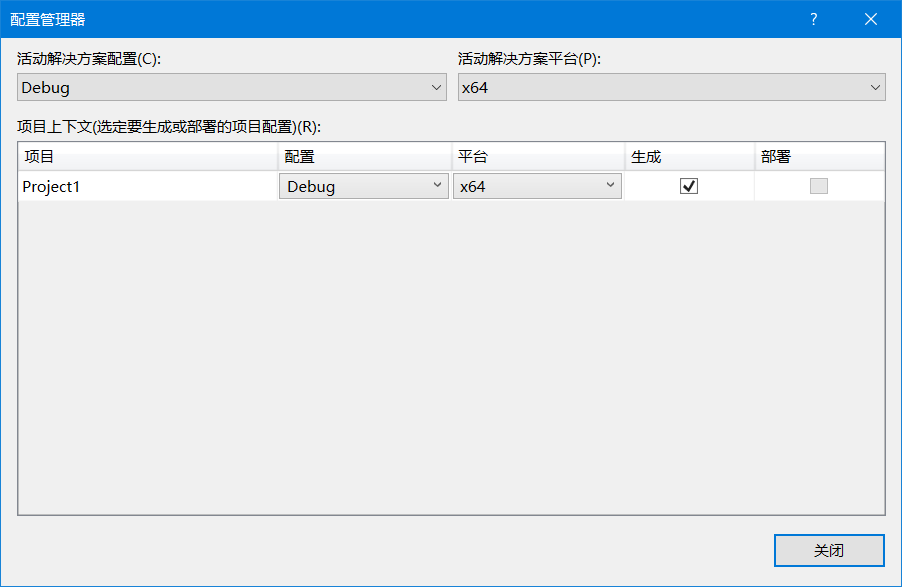Open the active solution platform dropdown
Viewport: 902px width, 587px height.
pos(671,87)
